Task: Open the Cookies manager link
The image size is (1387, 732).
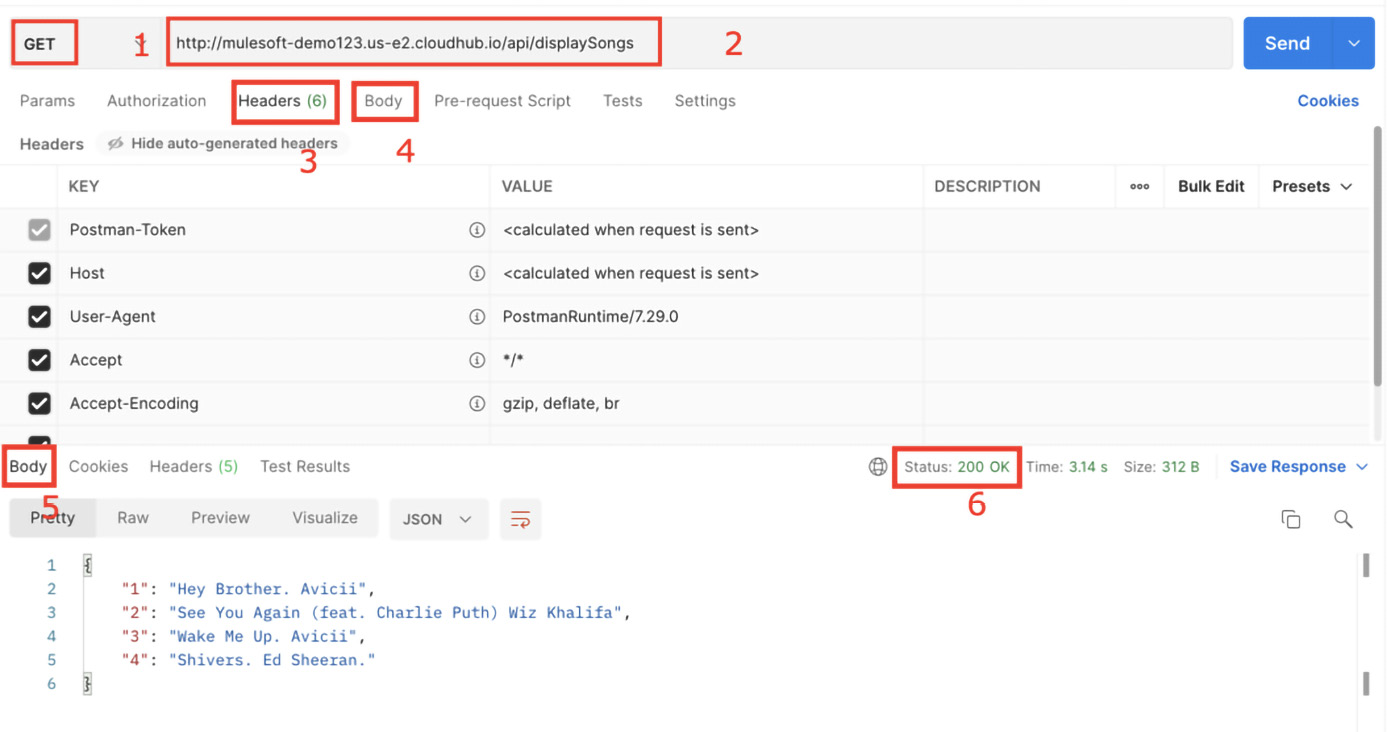Action: (x=1327, y=100)
